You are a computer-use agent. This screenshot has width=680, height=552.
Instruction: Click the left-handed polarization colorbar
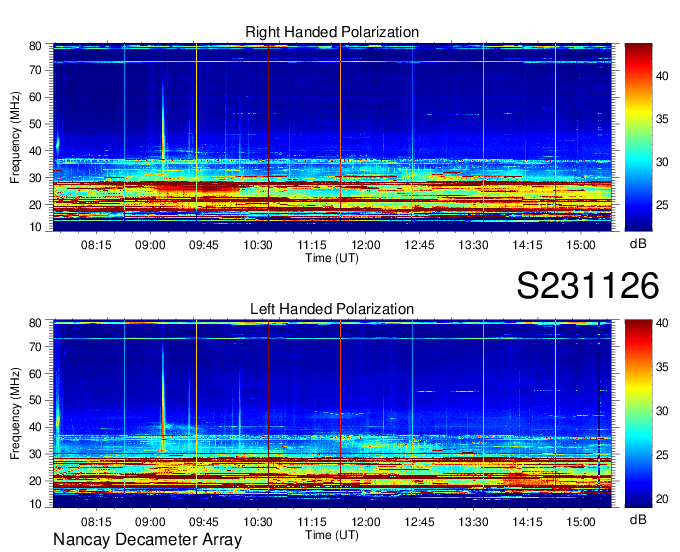tap(638, 414)
